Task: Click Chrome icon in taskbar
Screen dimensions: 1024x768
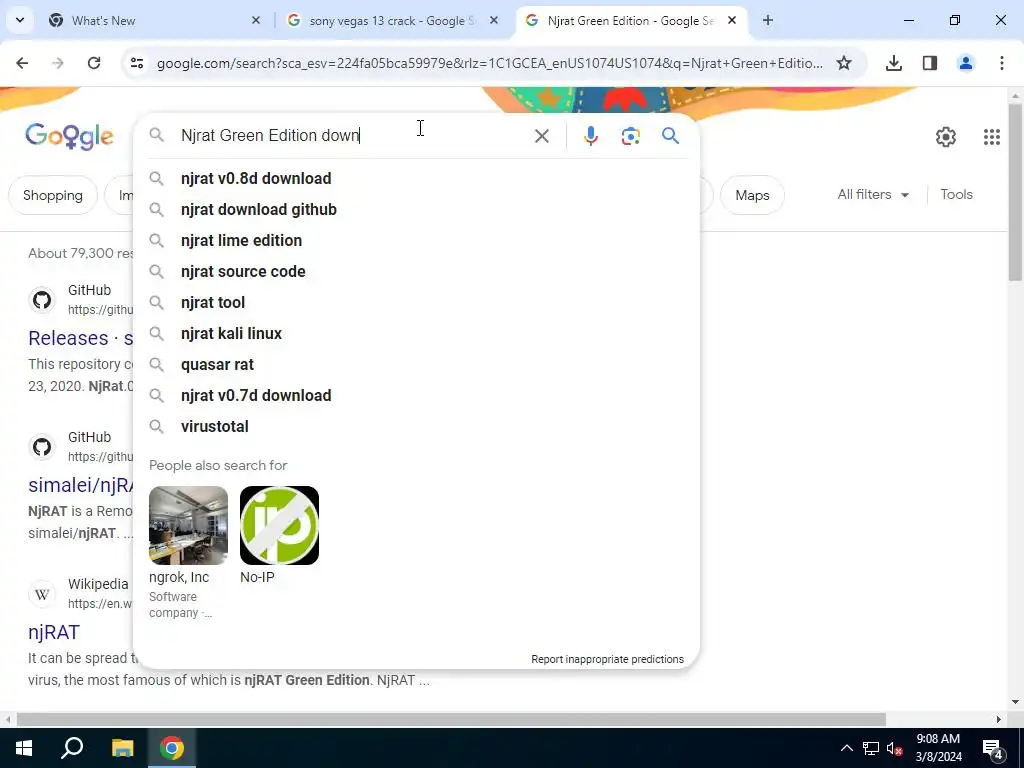Action: pyautogui.click(x=172, y=748)
